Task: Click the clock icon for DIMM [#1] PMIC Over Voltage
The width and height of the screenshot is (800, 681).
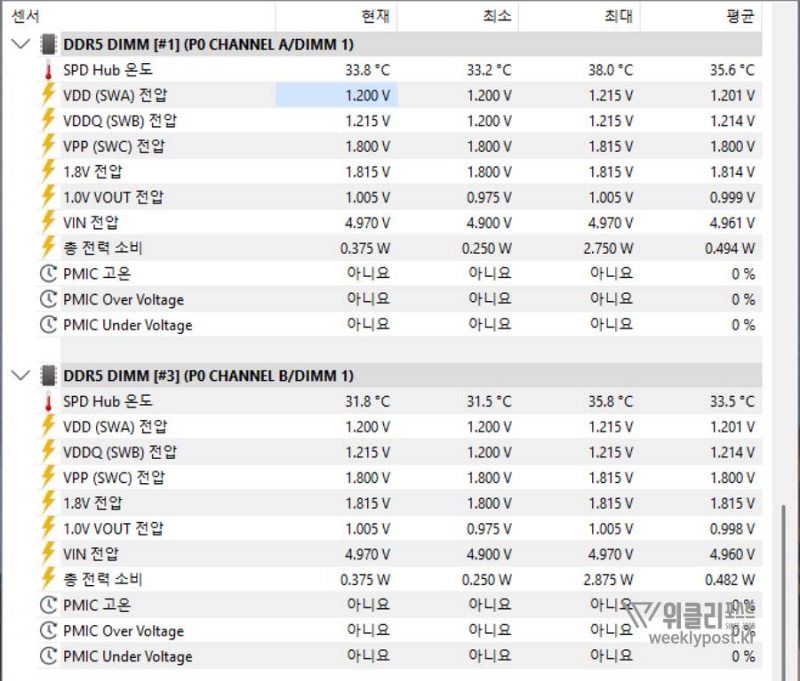Action: [x=47, y=299]
